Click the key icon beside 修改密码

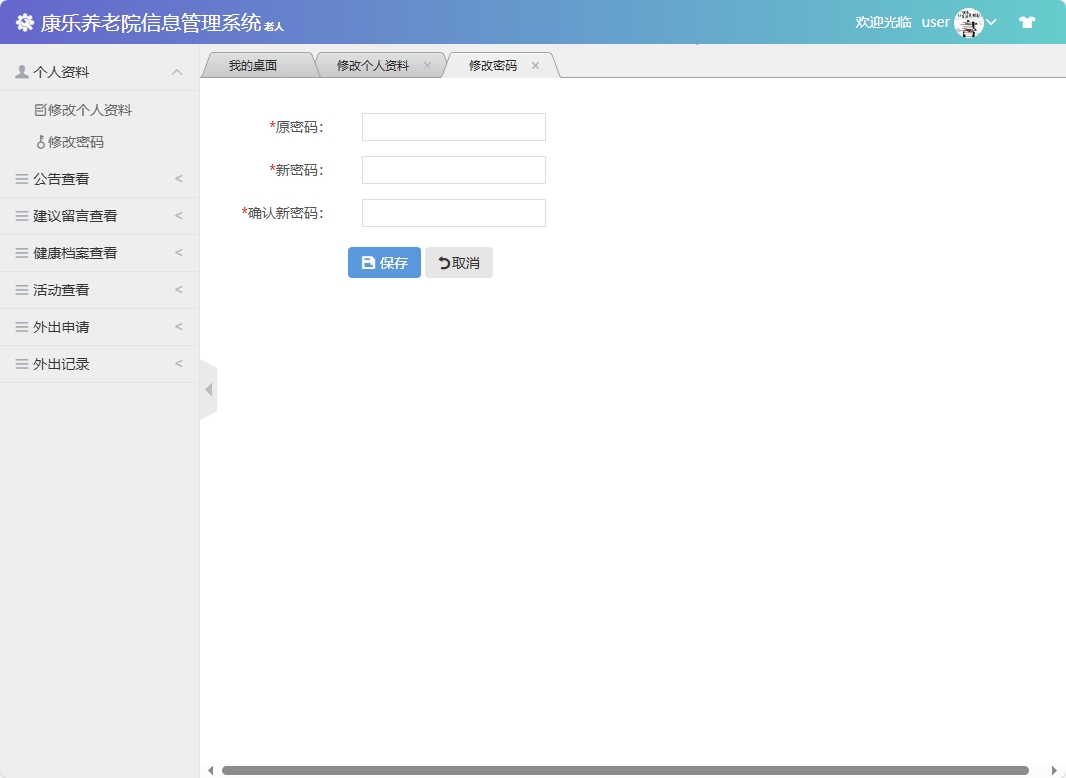point(42,141)
